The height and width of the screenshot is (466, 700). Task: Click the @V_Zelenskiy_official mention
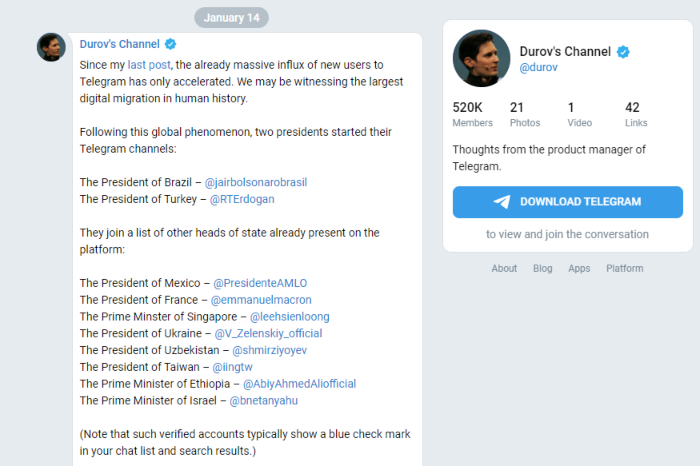point(266,333)
